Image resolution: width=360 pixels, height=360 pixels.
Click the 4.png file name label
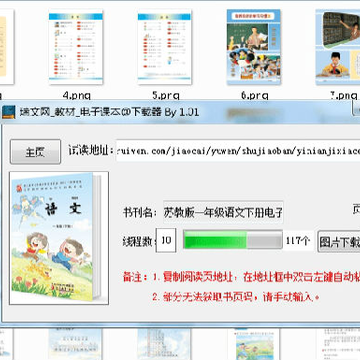point(77,96)
